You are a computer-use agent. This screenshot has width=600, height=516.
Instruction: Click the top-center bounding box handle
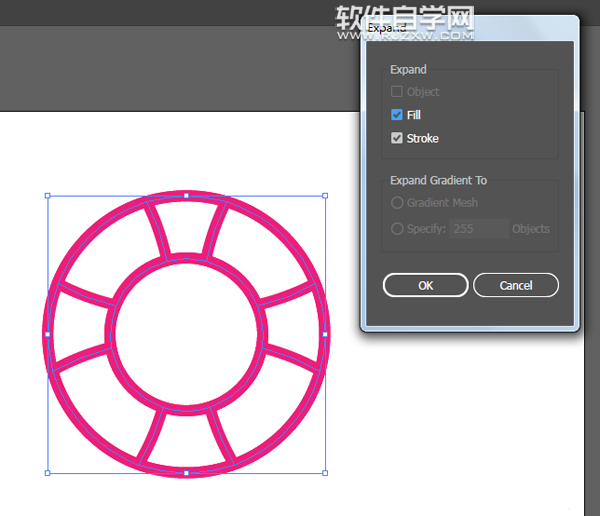[x=186, y=195]
